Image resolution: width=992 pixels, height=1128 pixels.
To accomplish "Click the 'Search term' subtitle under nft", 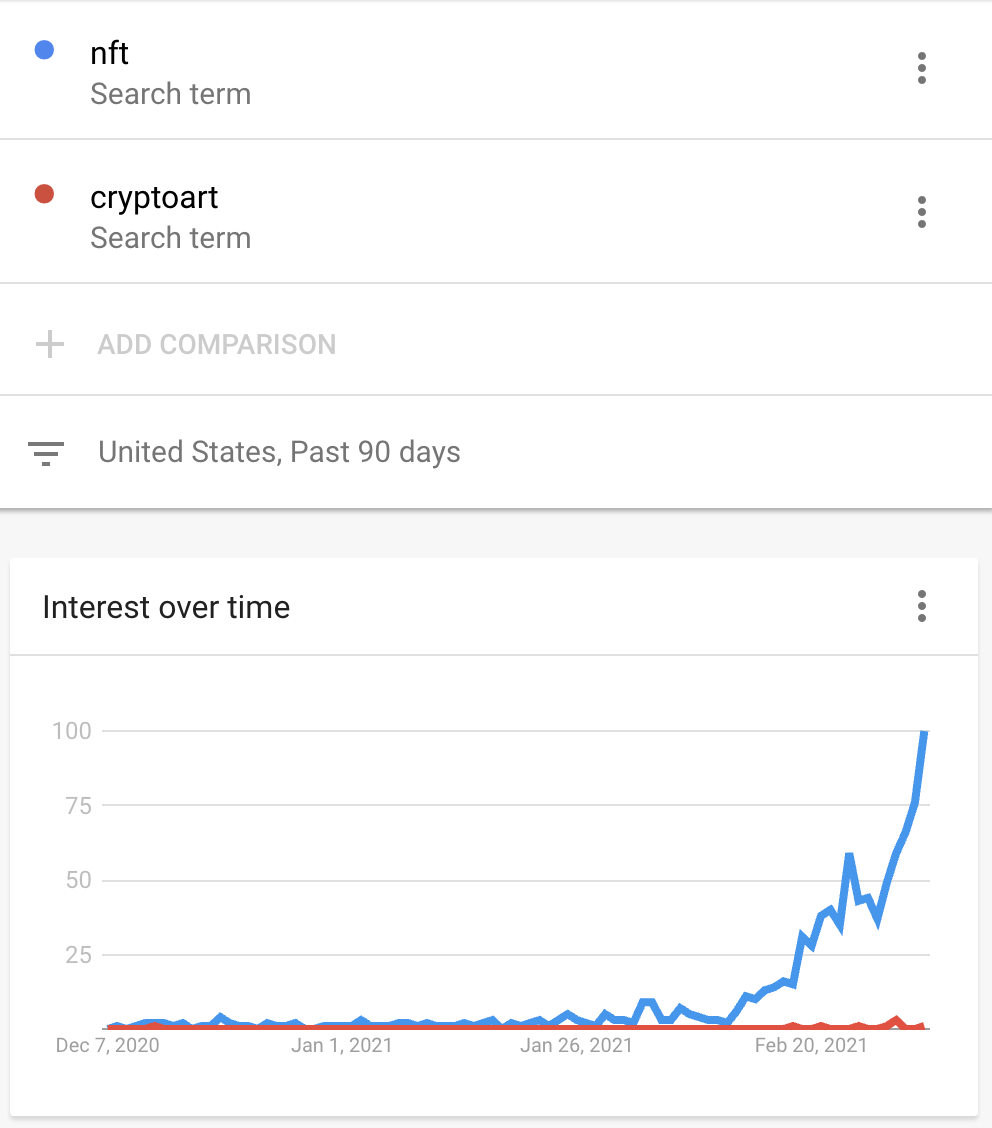I will [170, 94].
